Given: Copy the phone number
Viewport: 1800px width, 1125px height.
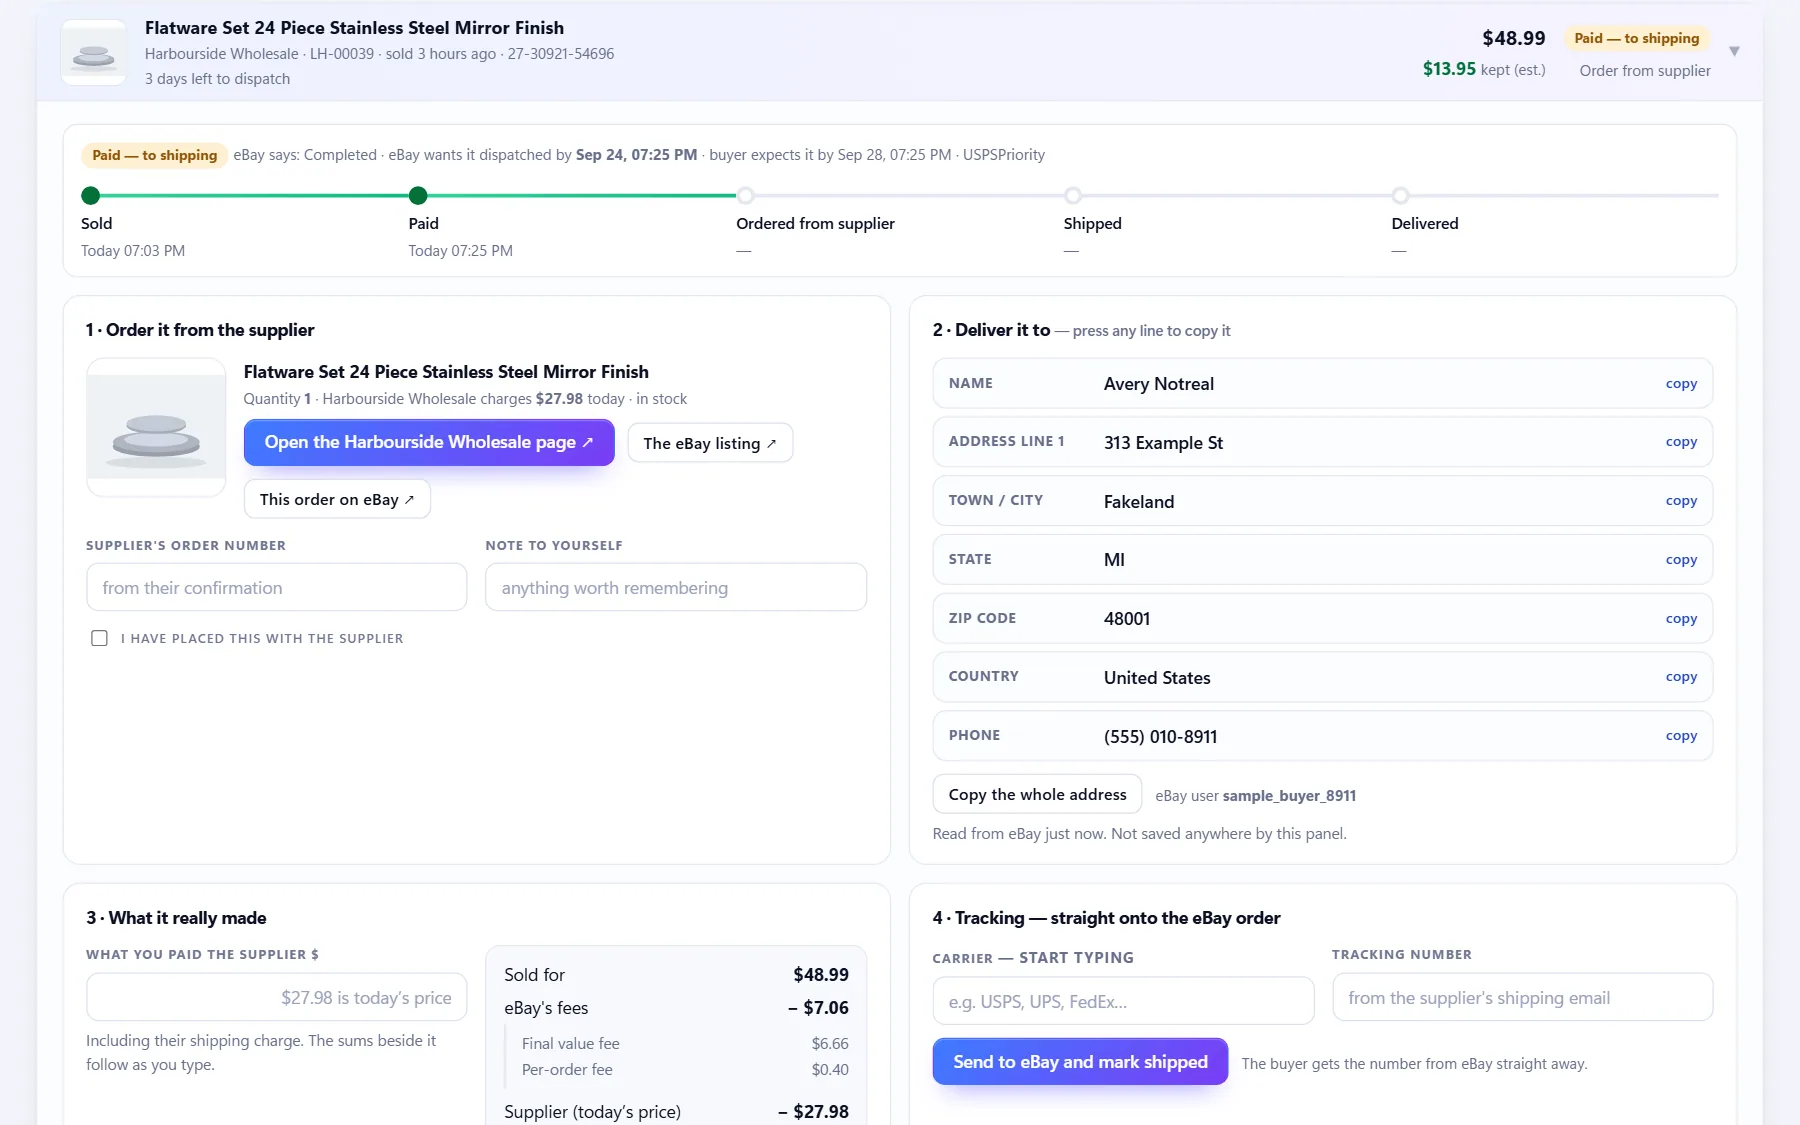Looking at the screenshot, I should click(x=1681, y=736).
